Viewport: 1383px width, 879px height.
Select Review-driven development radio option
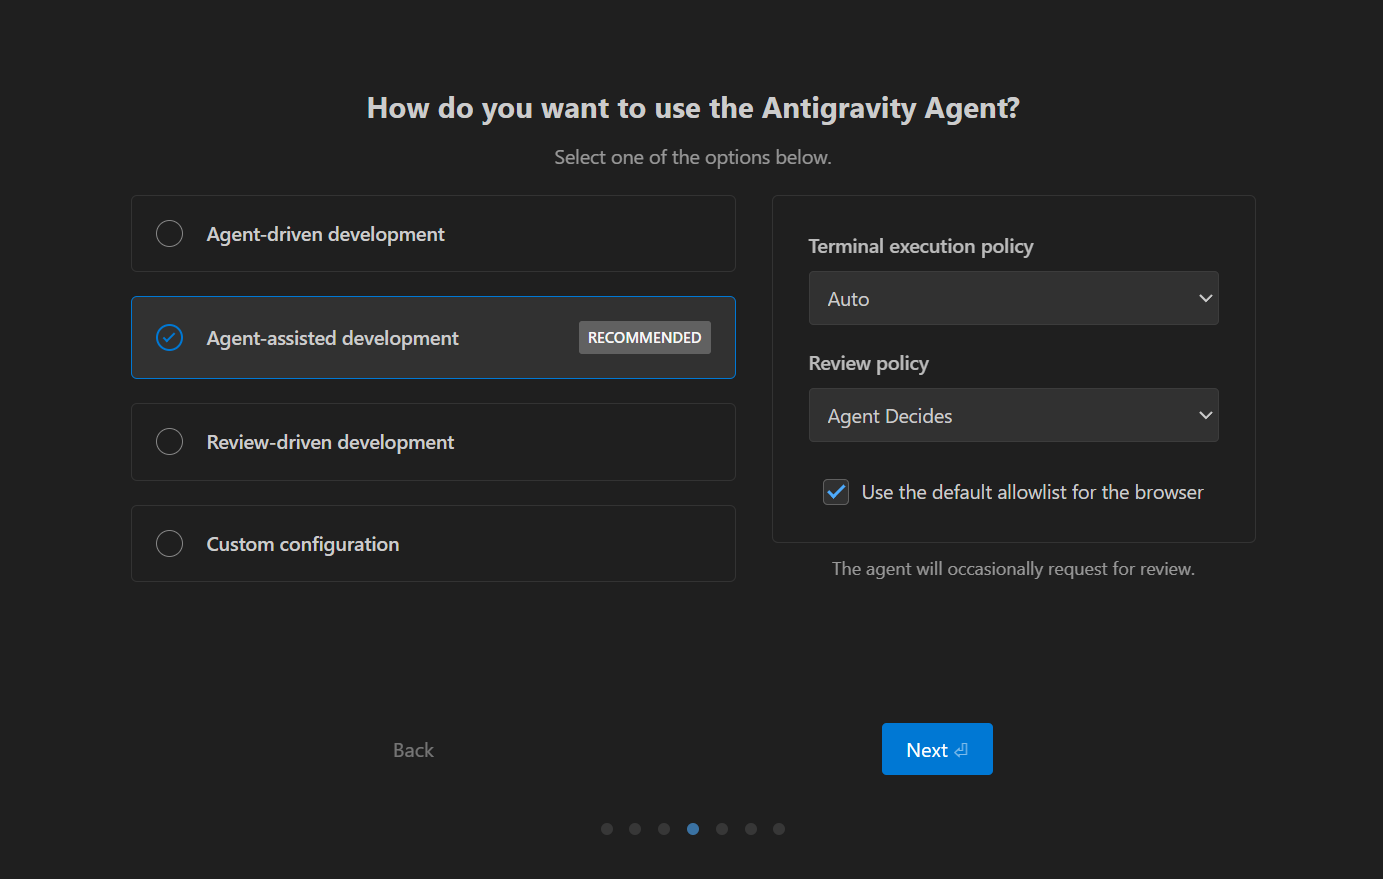pyautogui.click(x=170, y=442)
